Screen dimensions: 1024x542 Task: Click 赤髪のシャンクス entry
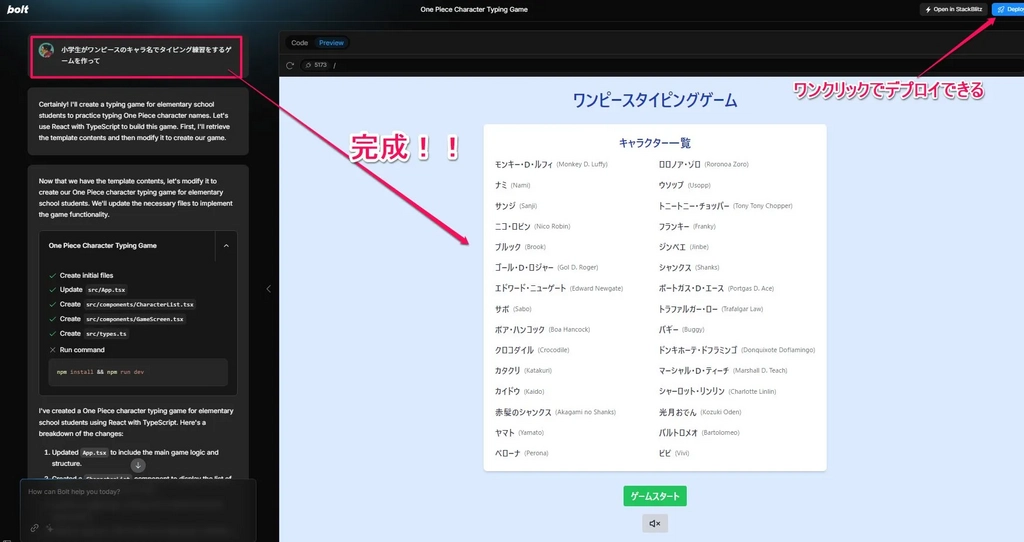coord(555,412)
